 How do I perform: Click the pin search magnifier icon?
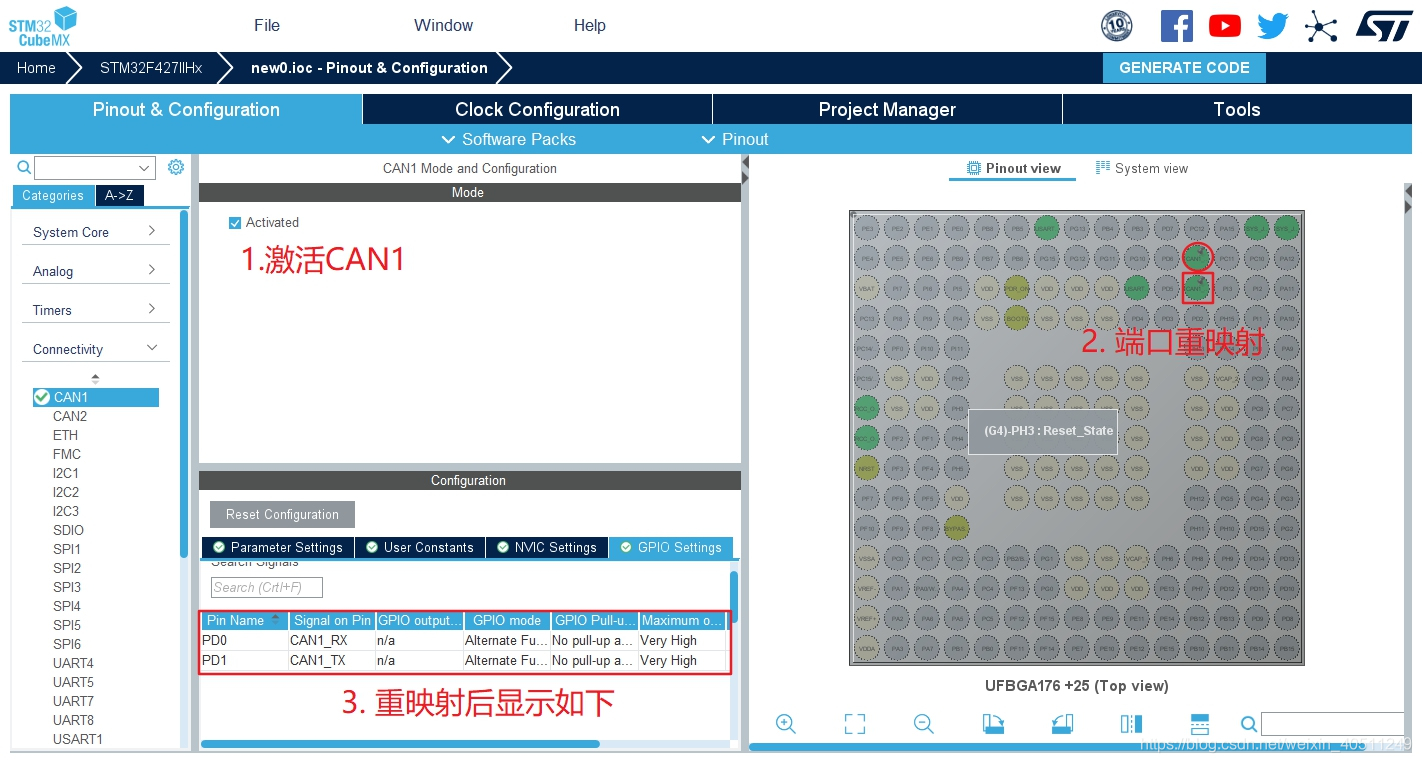(1249, 724)
